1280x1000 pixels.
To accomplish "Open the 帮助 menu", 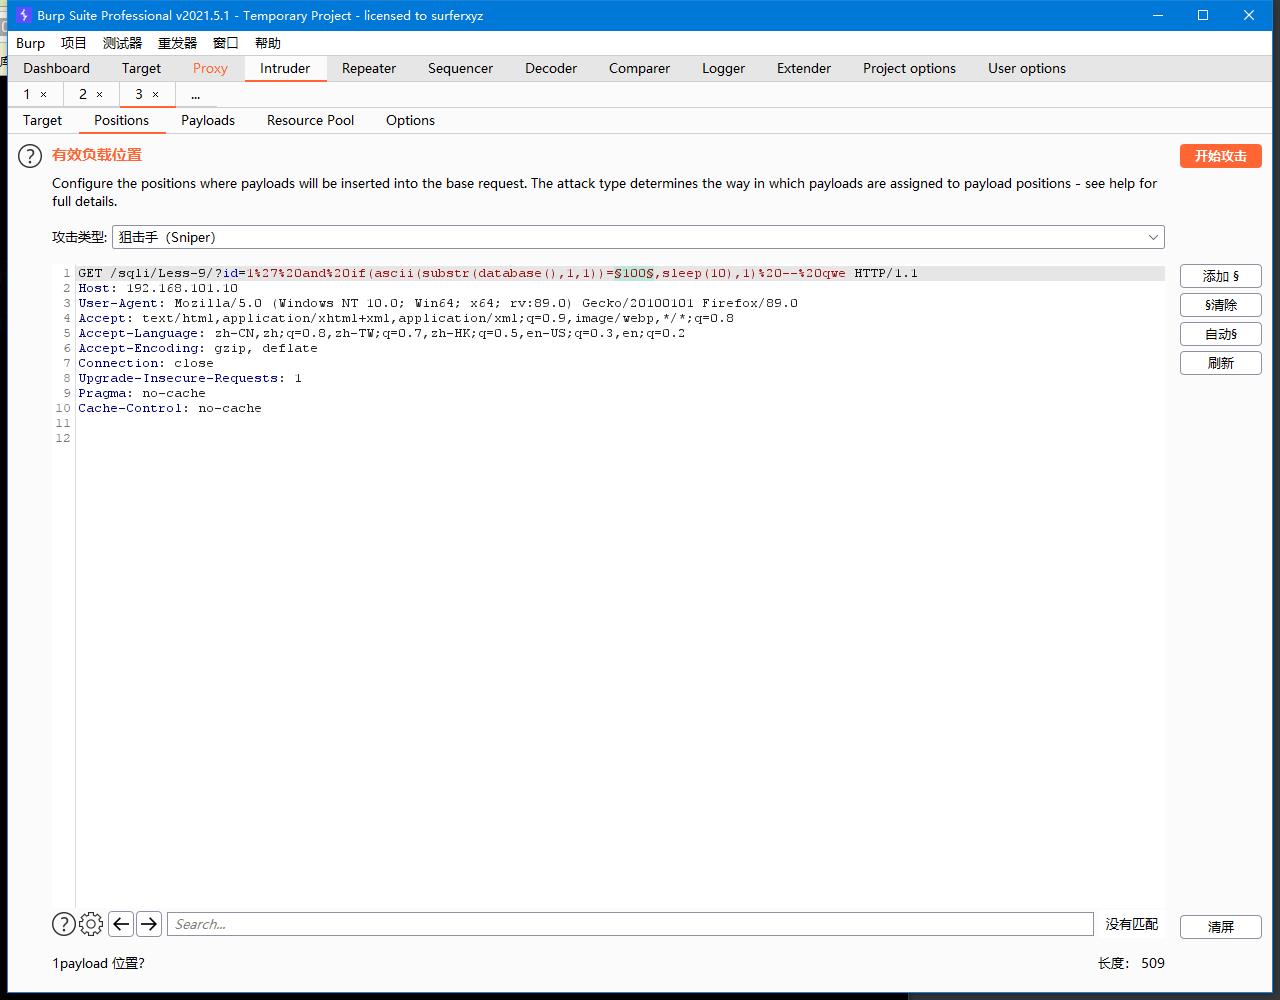I will click(x=268, y=43).
